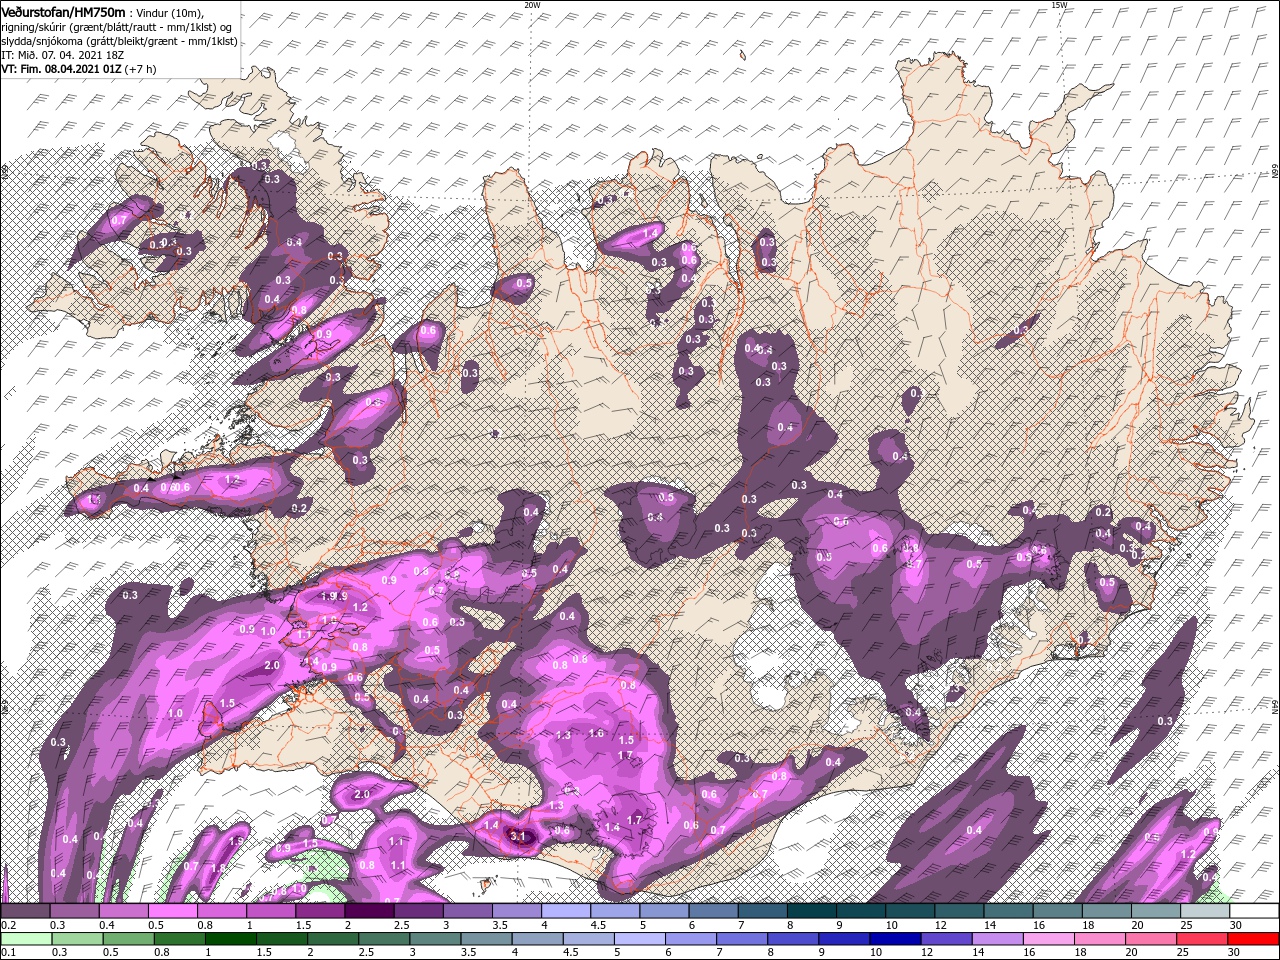The image size is (1280, 960).
Task: Click the 2–2.5 darkest purple snow legend swatch
Action: click(369, 911)
